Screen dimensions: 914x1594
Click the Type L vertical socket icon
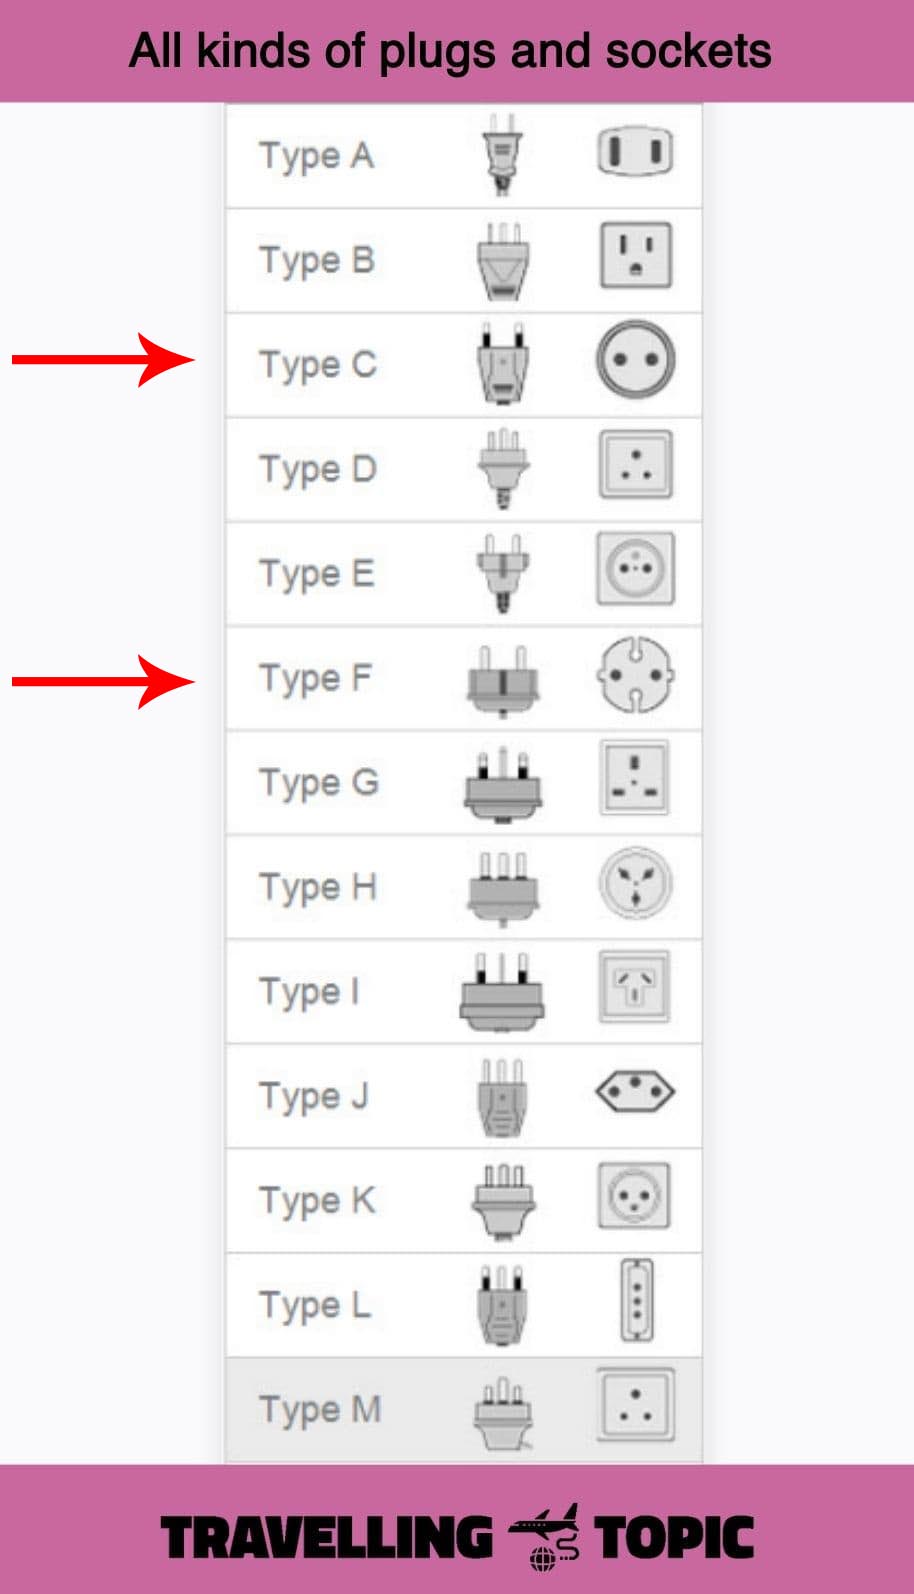(x=637, y=1300)
